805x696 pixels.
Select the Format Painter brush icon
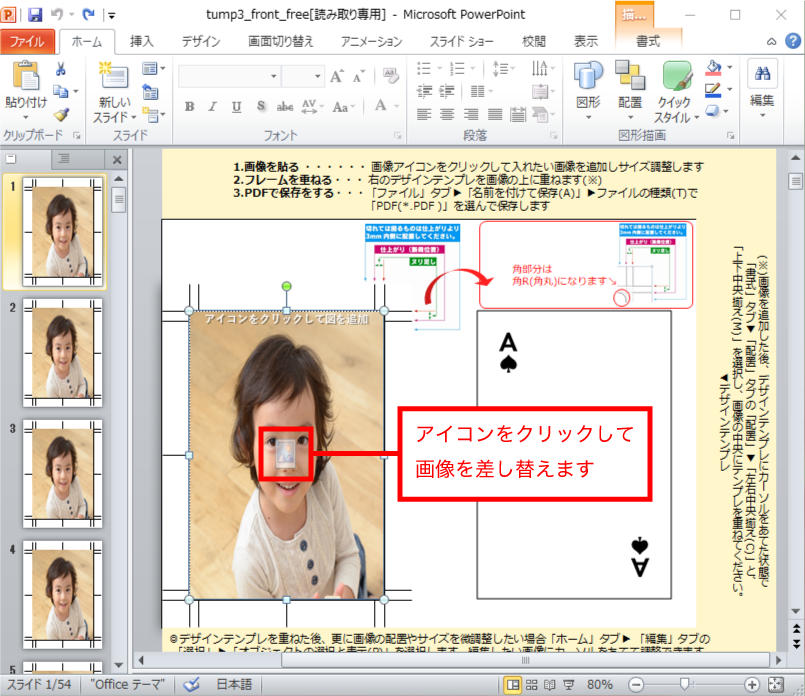(x=61, y=115)
